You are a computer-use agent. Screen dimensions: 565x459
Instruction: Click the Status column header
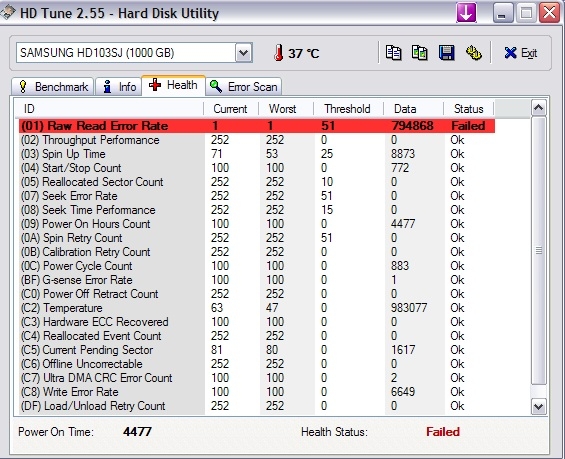468,108
